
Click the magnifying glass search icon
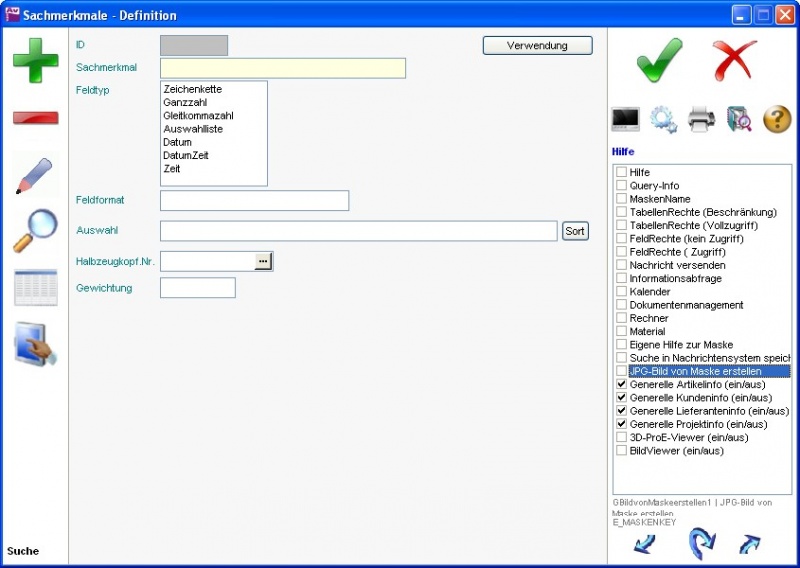point(35,231)
